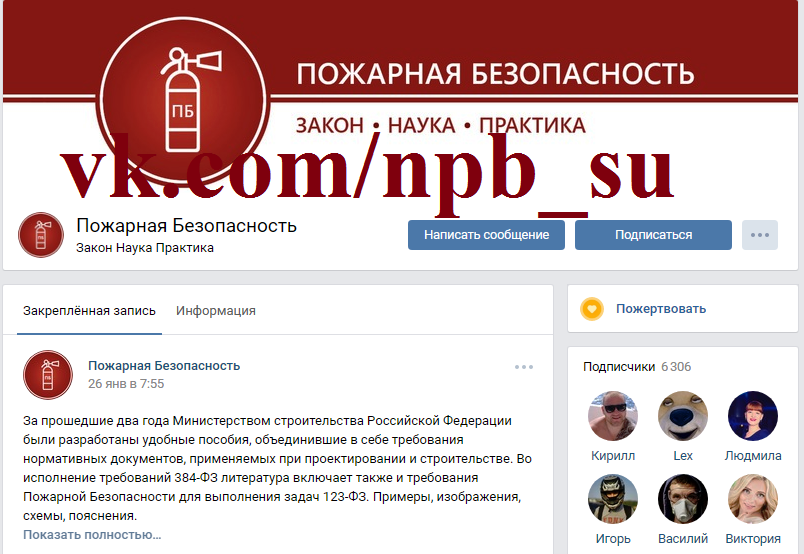Select the Закреплённая запись tab
The height and width of the screenshot is (554, 804).
pos(89,311)
